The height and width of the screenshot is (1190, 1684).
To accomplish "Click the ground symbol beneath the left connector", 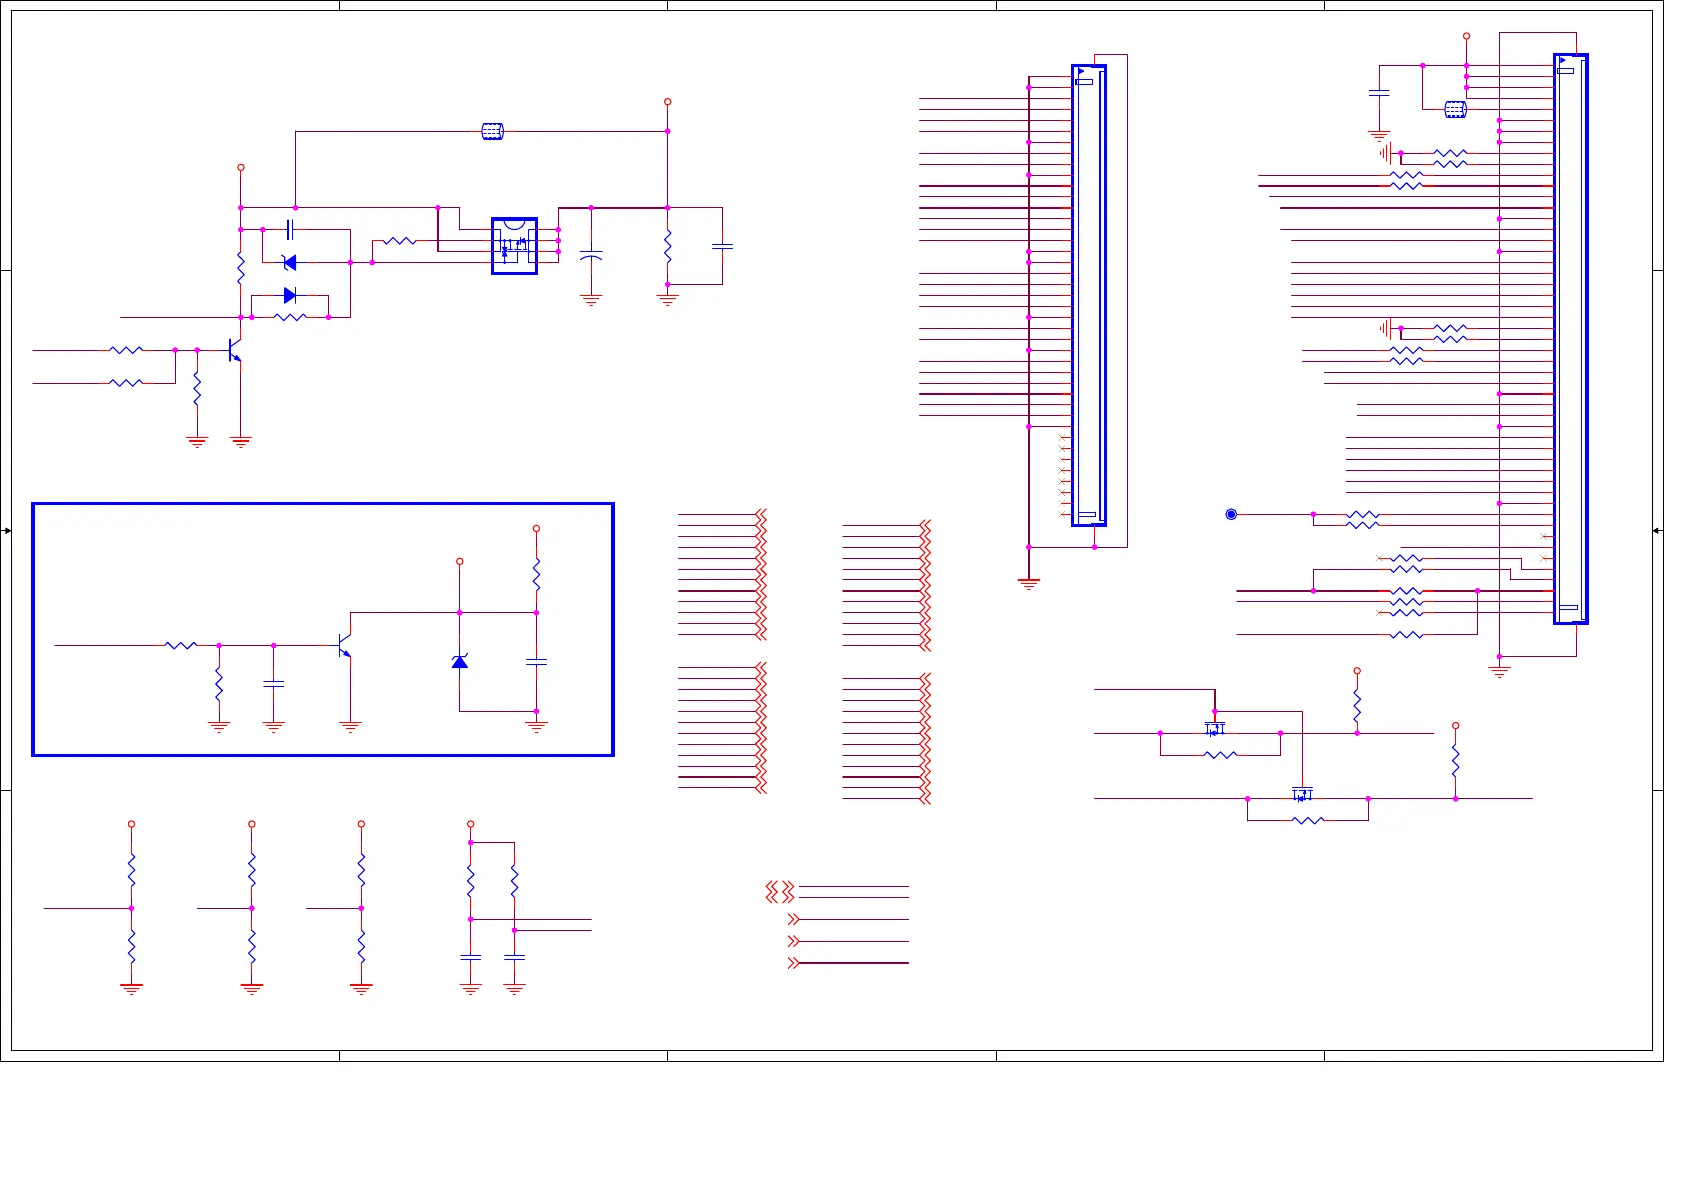I will tap(1029, 584).
